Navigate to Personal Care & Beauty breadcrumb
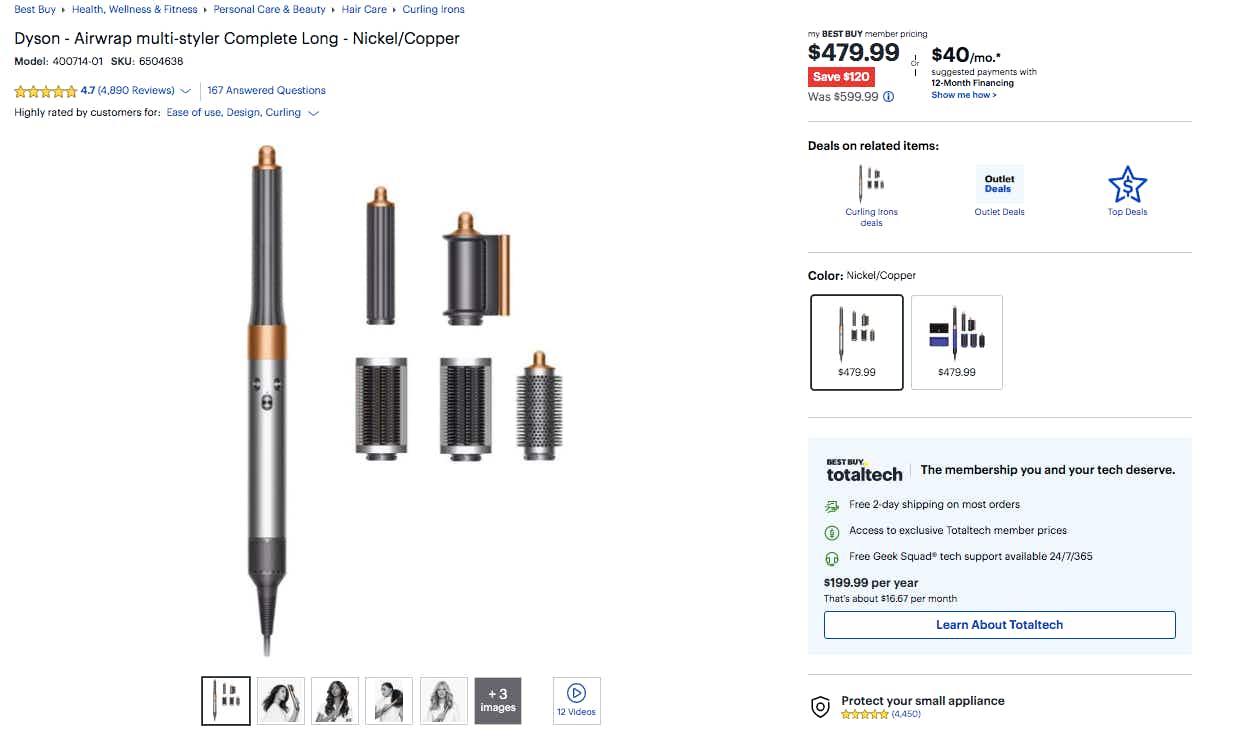Viewport: 1240px width, 733px height. click(x=269, y=9)
